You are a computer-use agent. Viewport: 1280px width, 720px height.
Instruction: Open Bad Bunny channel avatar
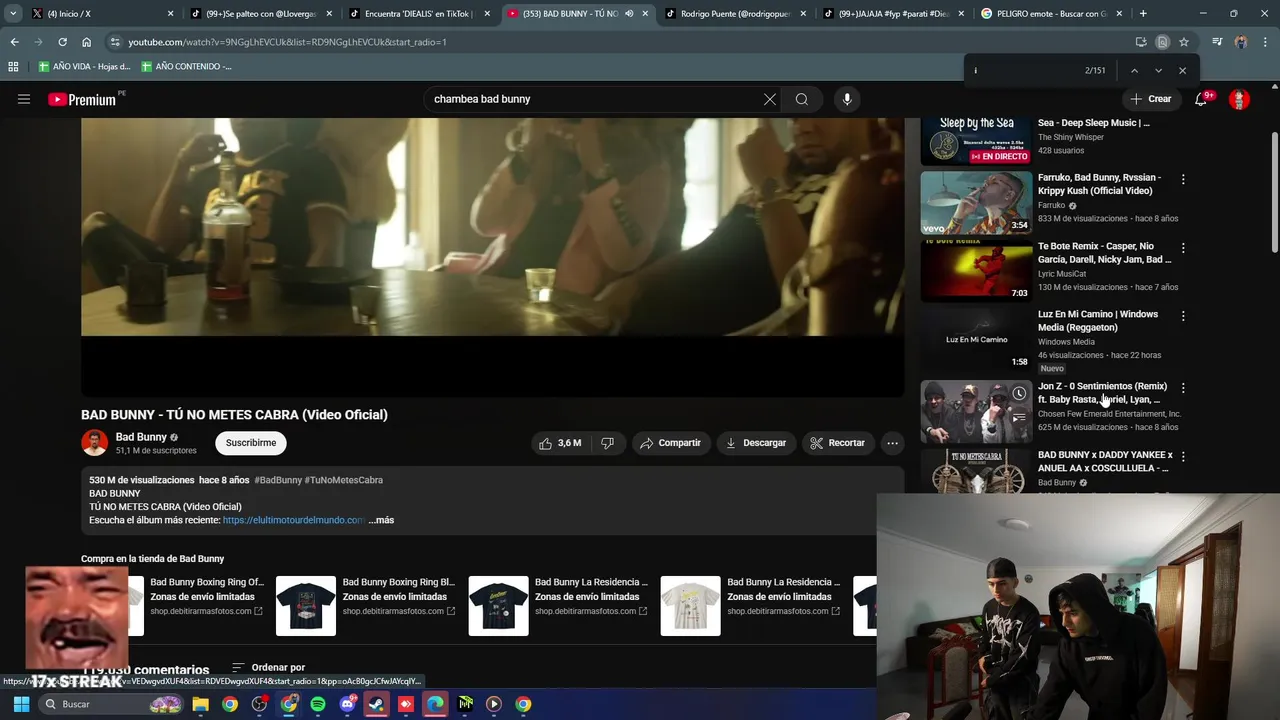coord(95,443)
